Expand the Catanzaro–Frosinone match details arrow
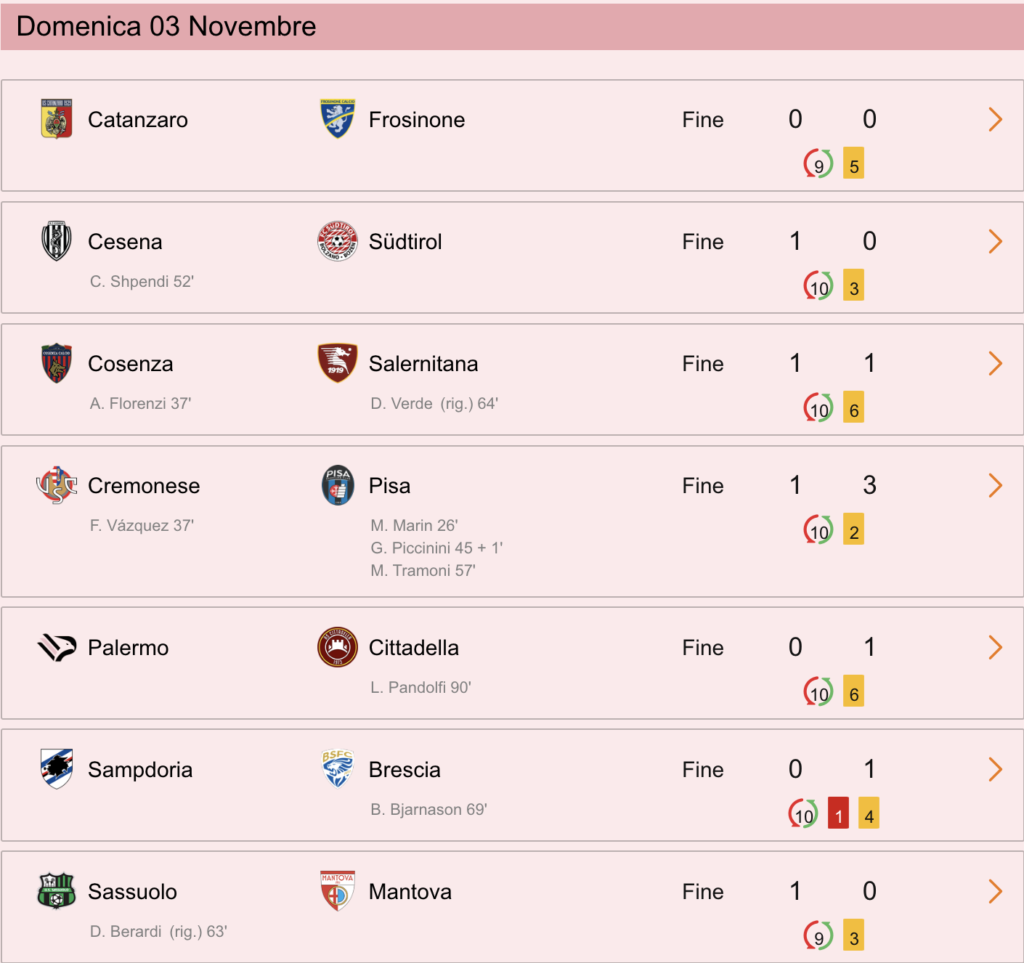 point(995,119)
